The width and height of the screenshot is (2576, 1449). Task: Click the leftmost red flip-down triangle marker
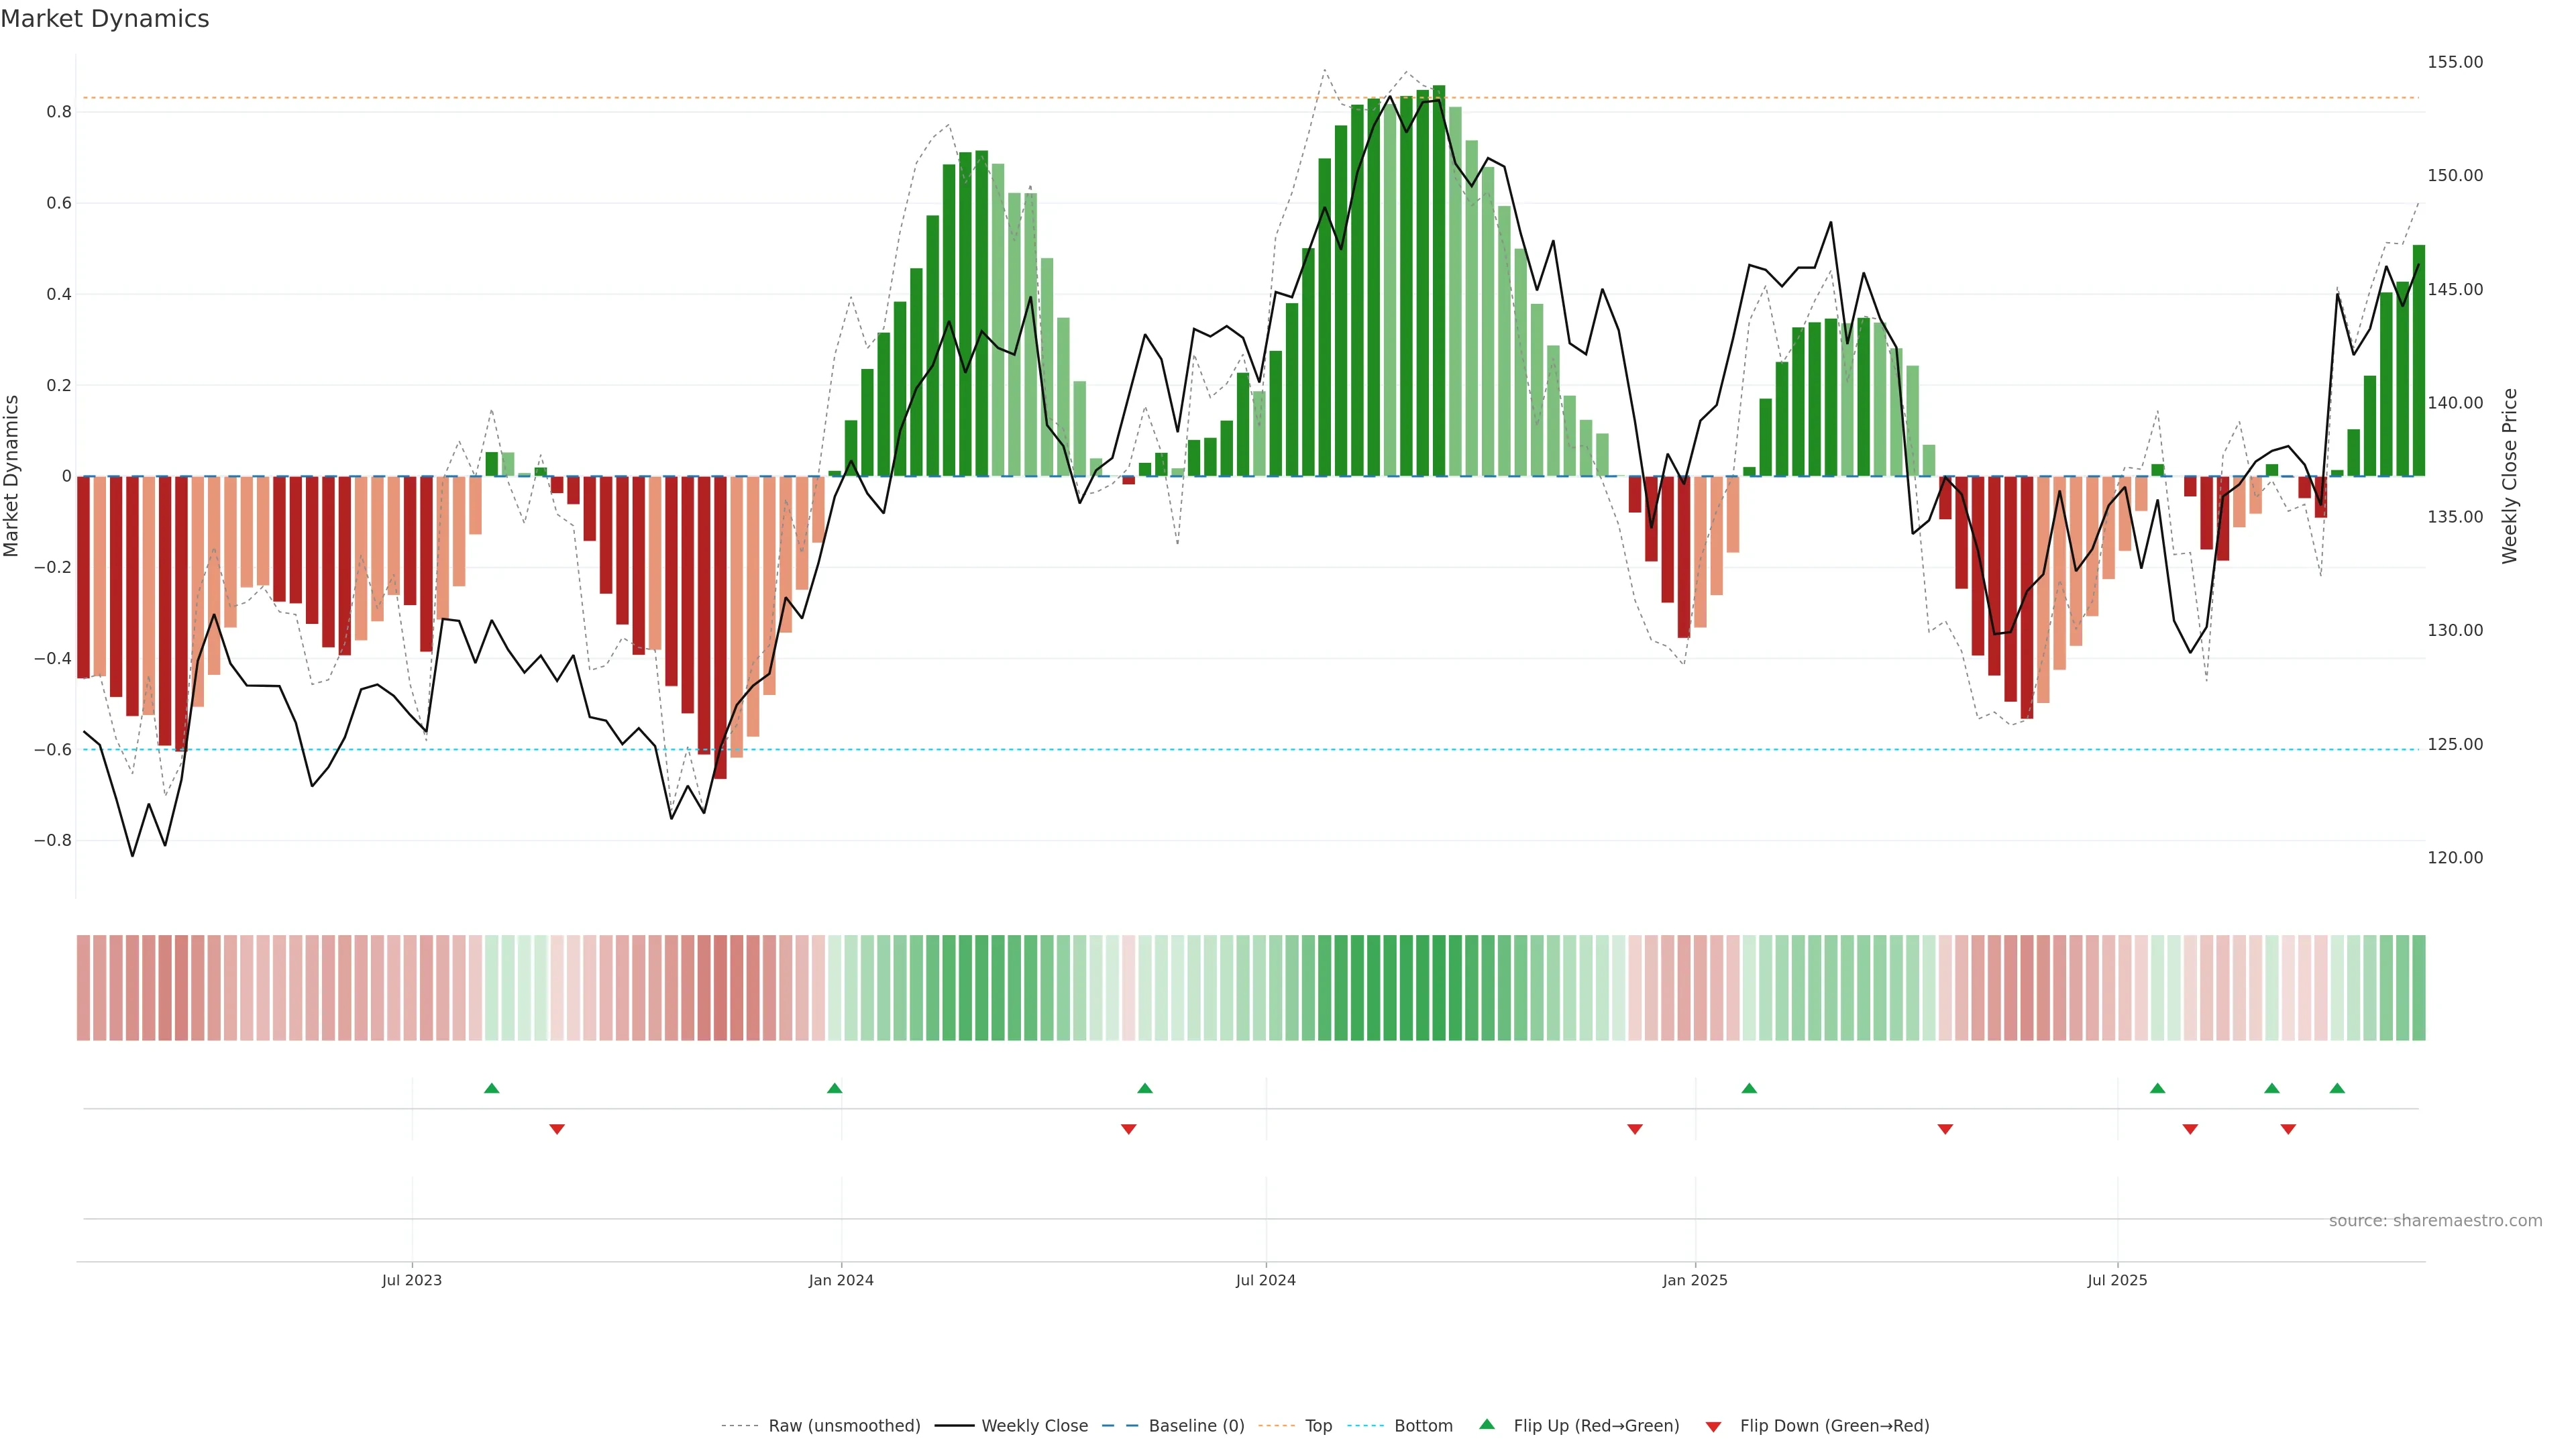click(557, 1129)
